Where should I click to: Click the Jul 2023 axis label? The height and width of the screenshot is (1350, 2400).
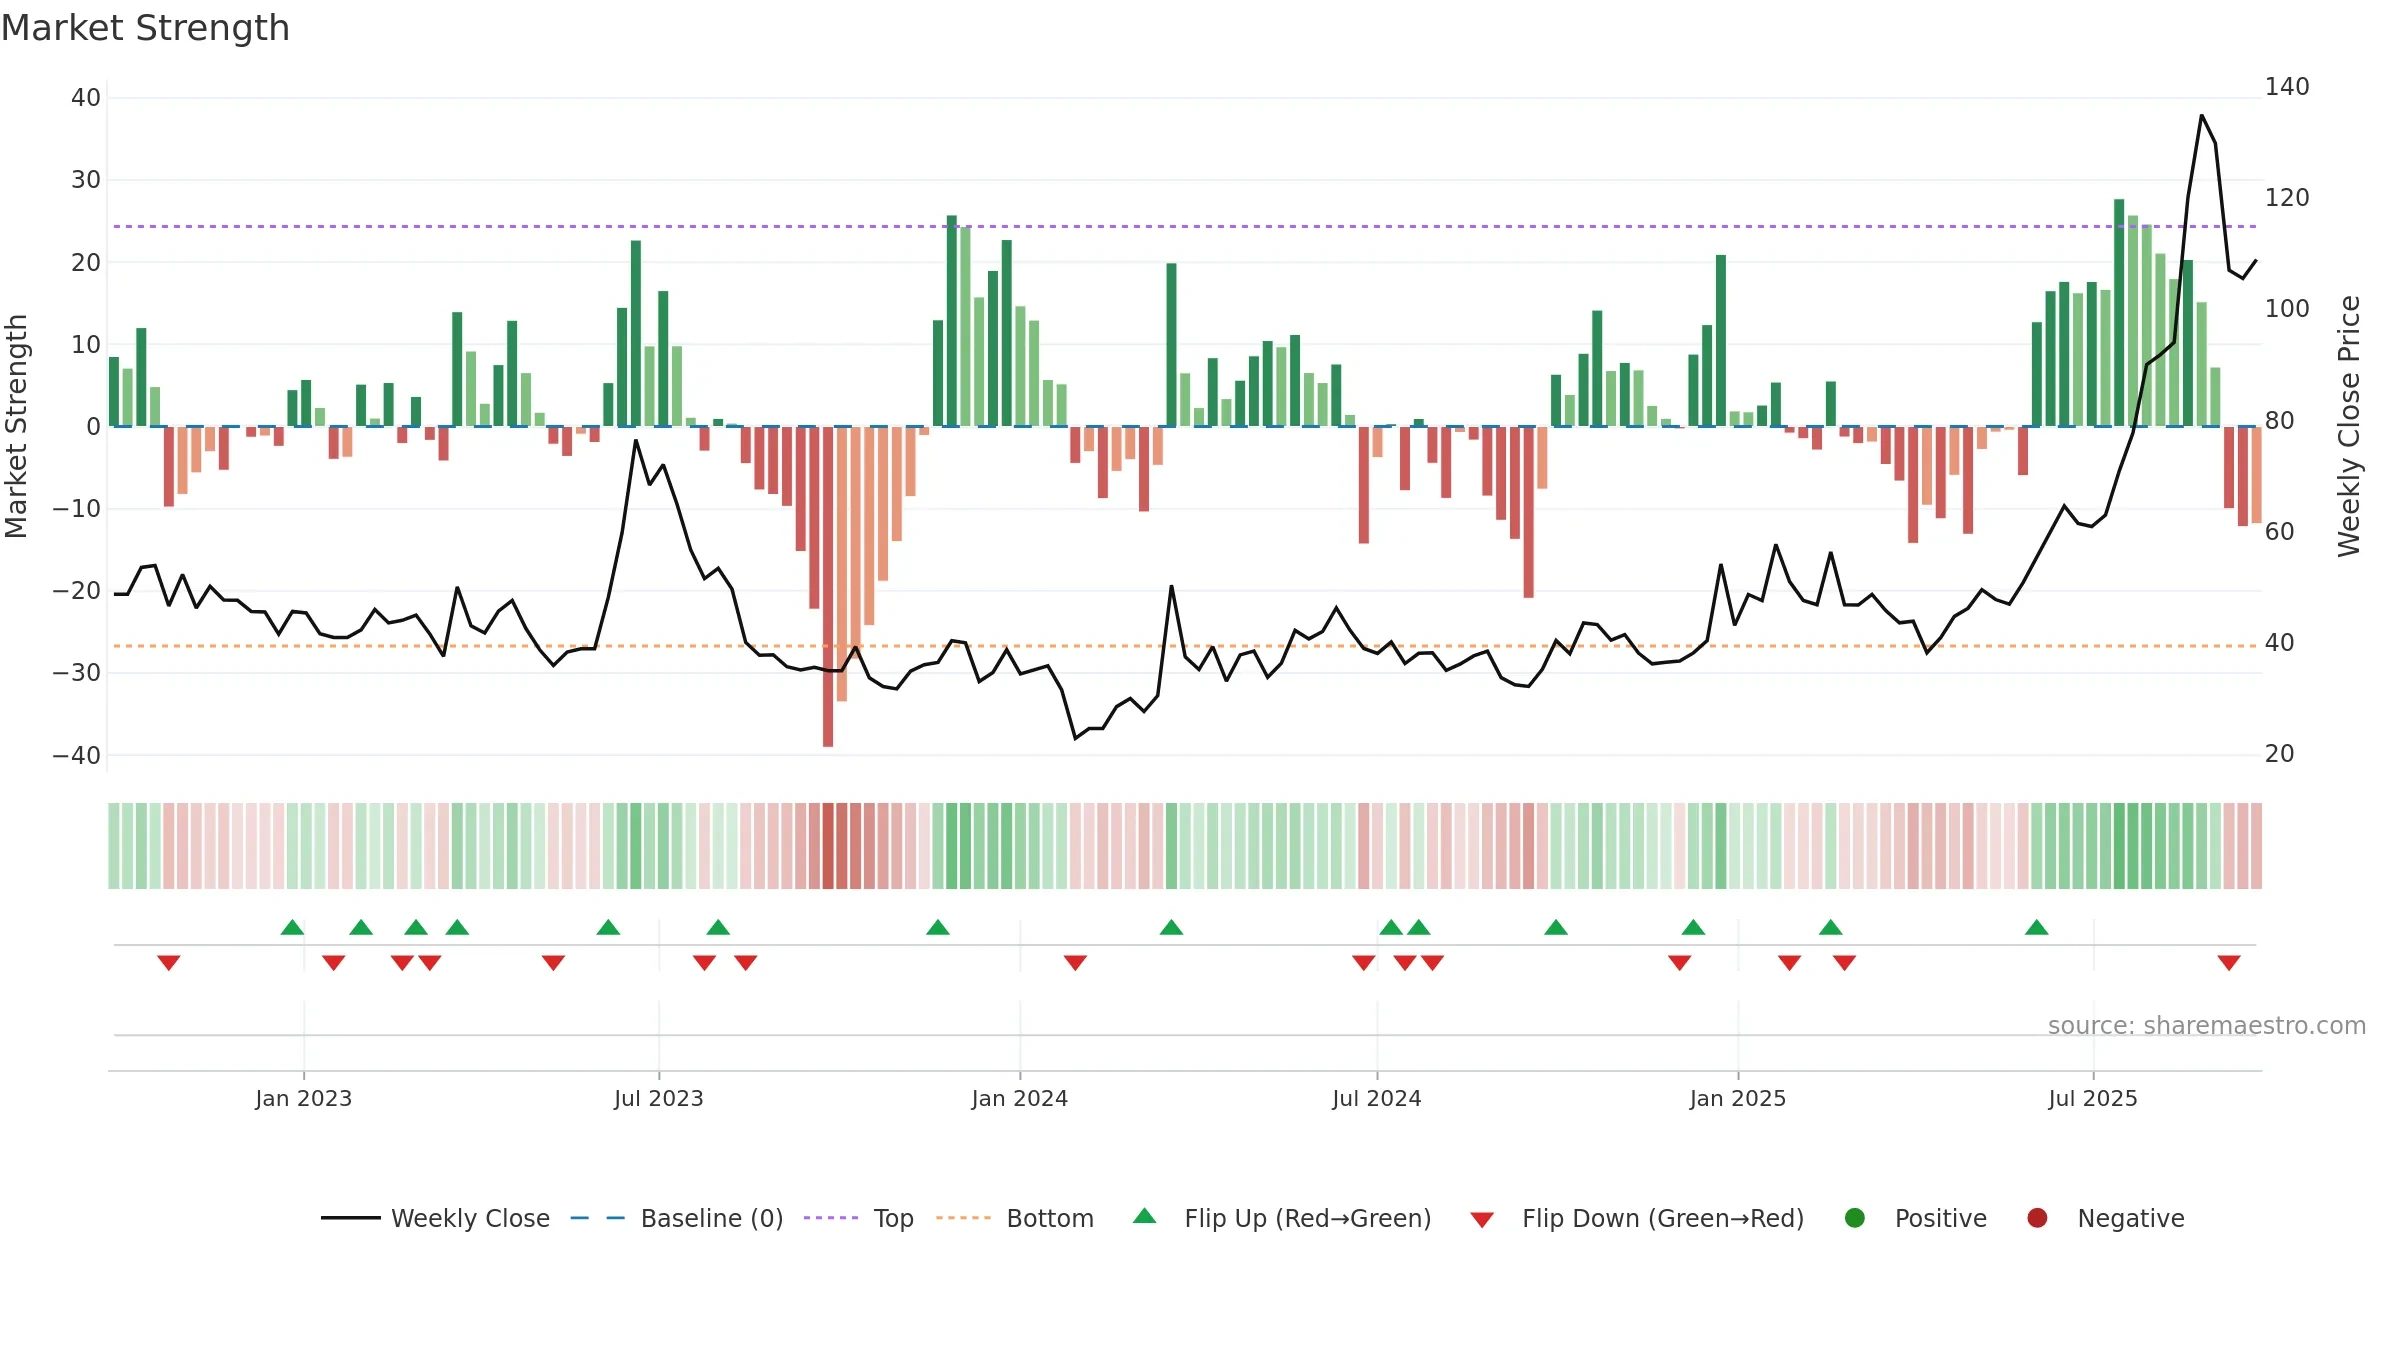point(659,1098)
